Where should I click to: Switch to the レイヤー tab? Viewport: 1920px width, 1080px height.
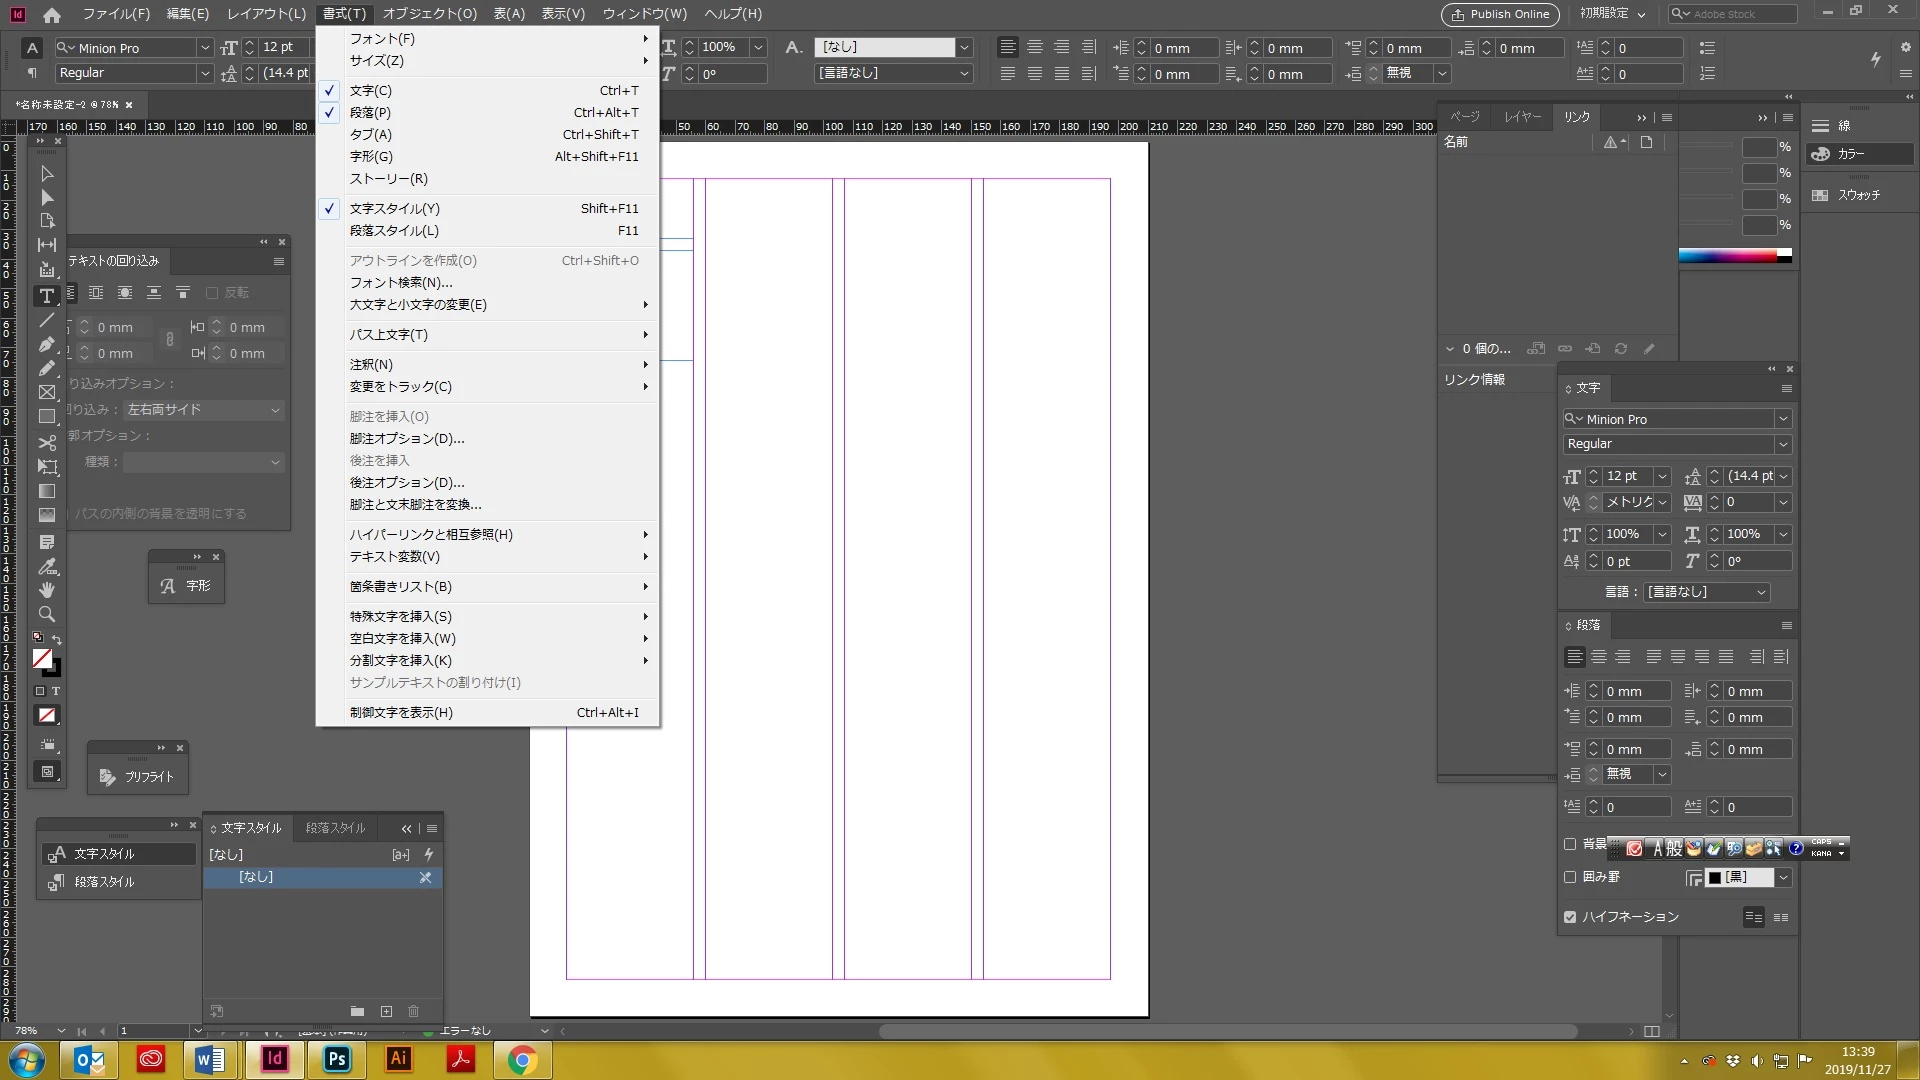pyautogui.click(x=1522, y=117)
